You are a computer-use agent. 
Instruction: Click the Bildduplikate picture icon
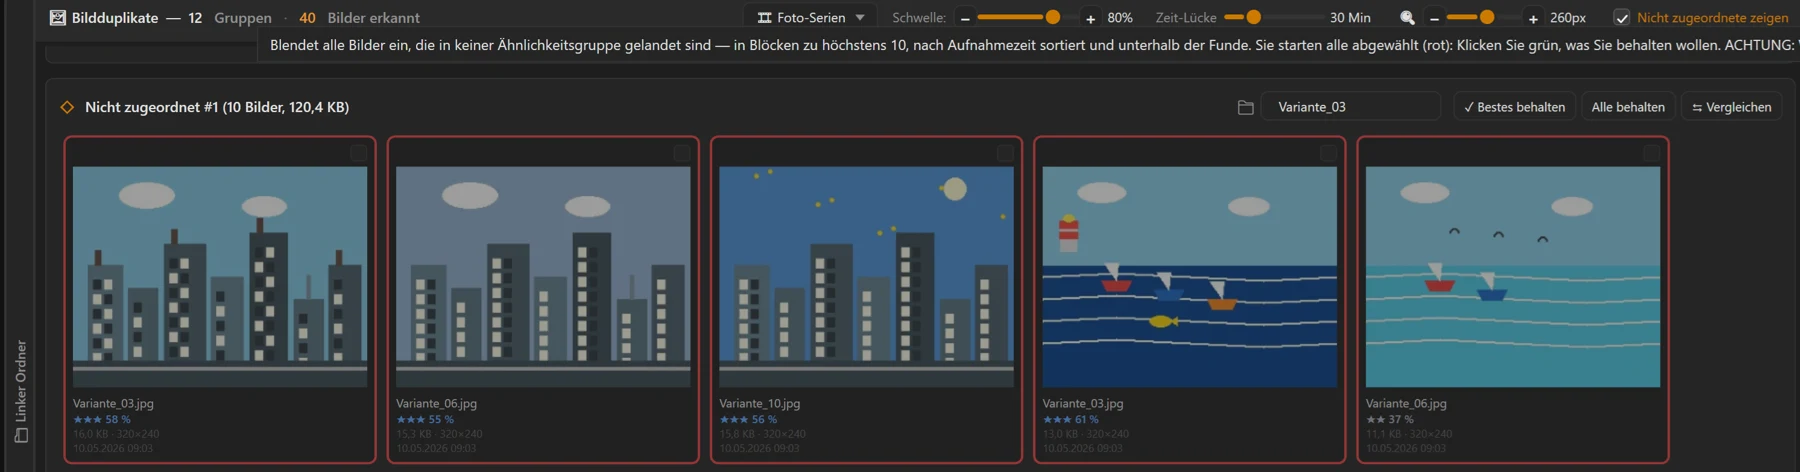tap(58, 18)
